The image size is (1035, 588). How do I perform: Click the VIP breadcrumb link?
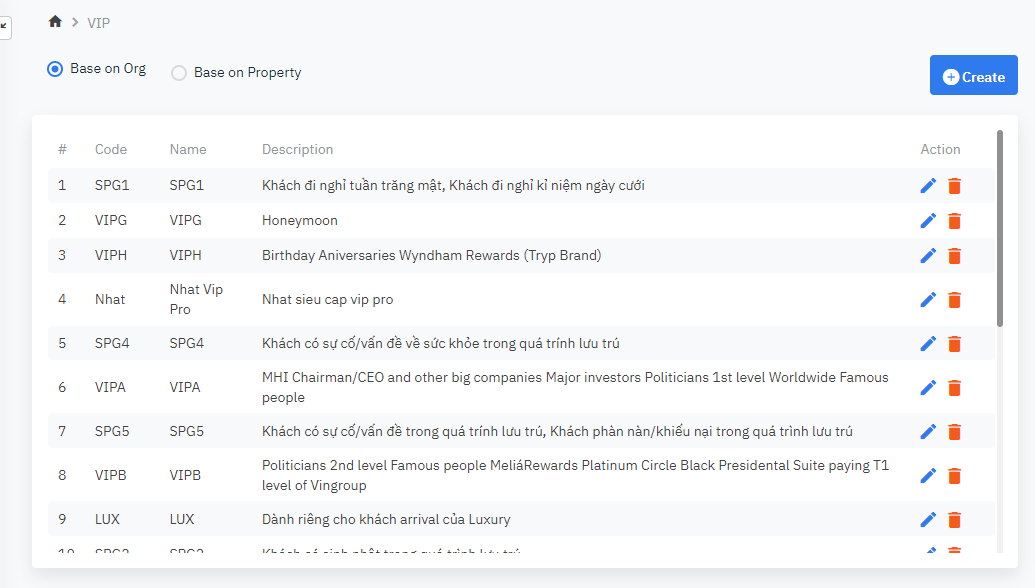99,22
